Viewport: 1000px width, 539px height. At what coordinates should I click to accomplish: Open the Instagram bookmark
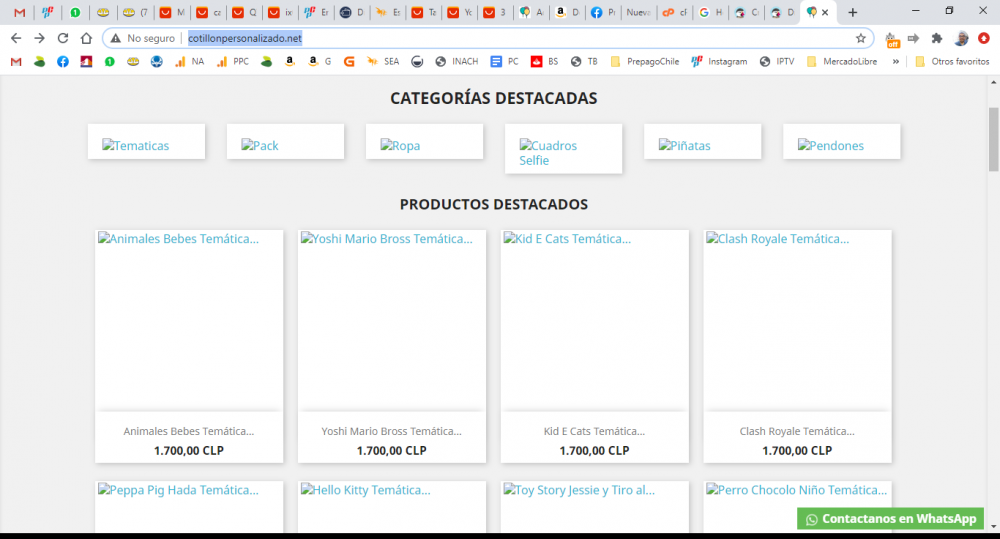719,62
